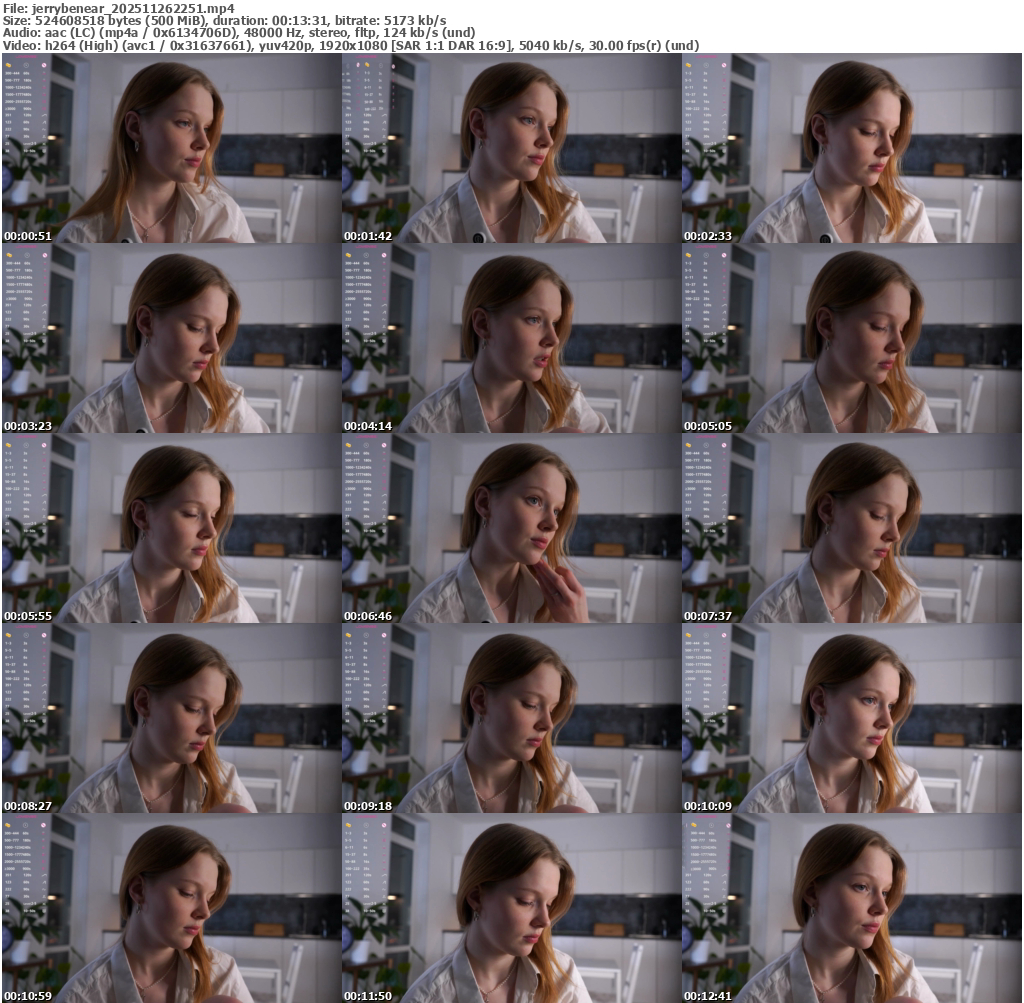
Task: View the thumbnail at 00:06:46
Action: [511, 528]
